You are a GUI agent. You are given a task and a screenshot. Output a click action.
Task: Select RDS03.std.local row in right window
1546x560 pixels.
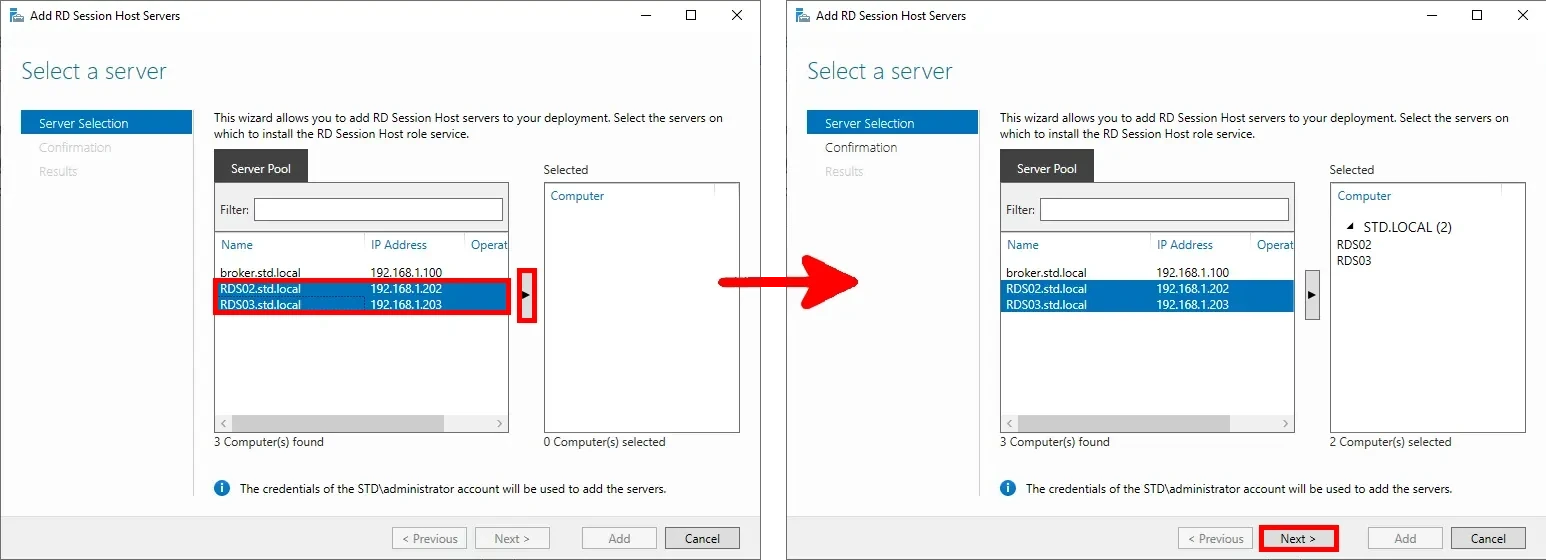coord(1147,304)
